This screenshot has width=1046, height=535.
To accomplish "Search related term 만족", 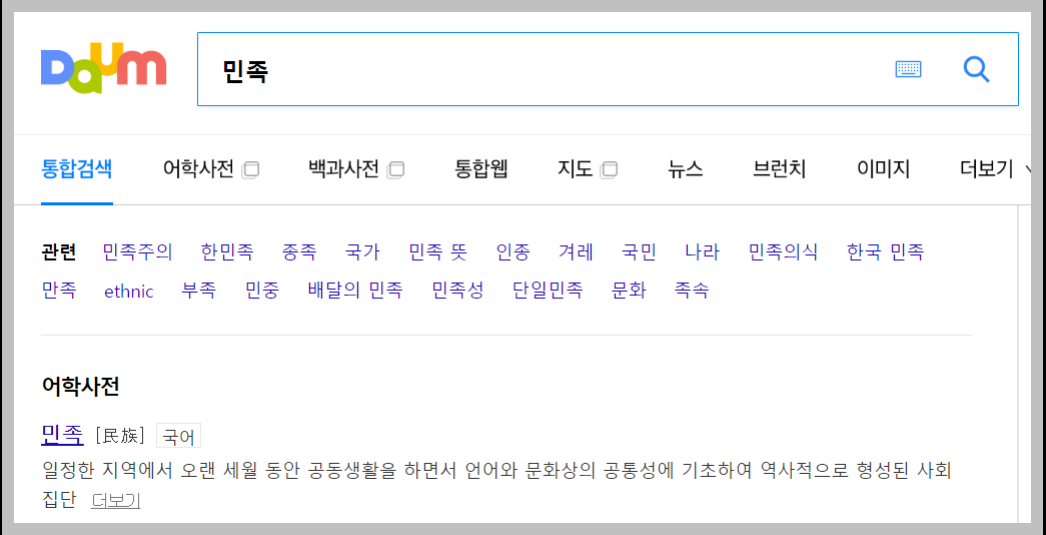I will coord(59,291).
